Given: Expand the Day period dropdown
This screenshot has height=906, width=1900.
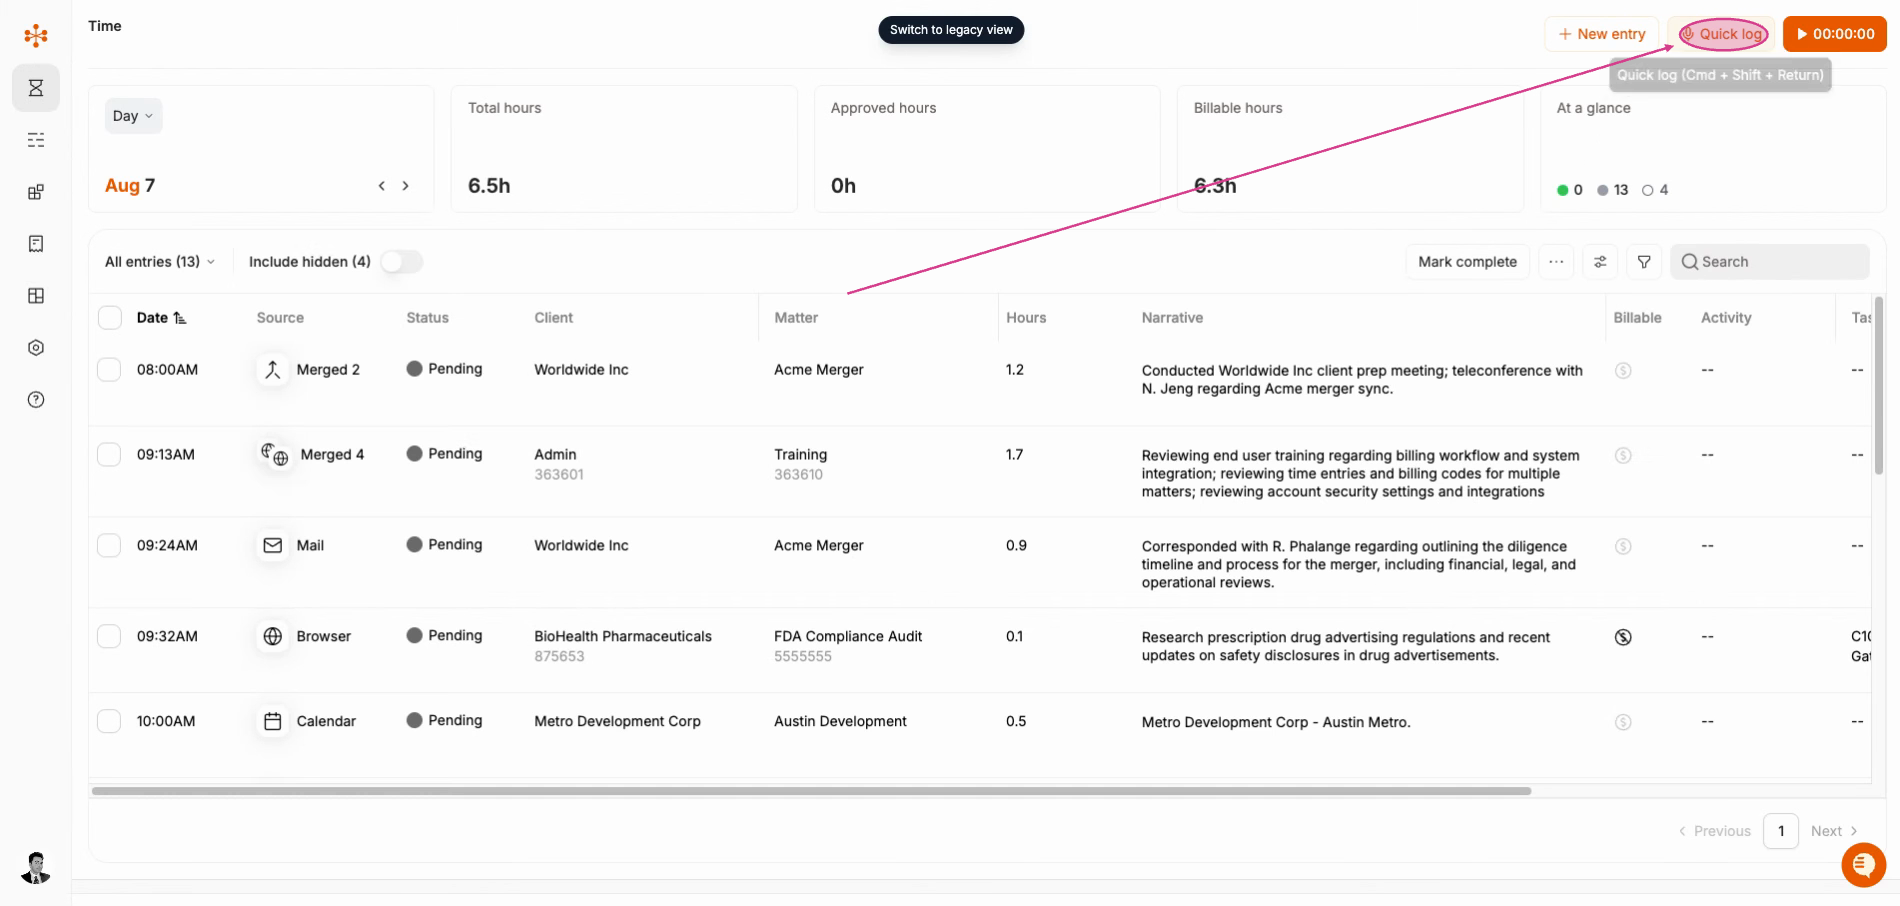Looking at the screenshot, I should coord(133,116).
